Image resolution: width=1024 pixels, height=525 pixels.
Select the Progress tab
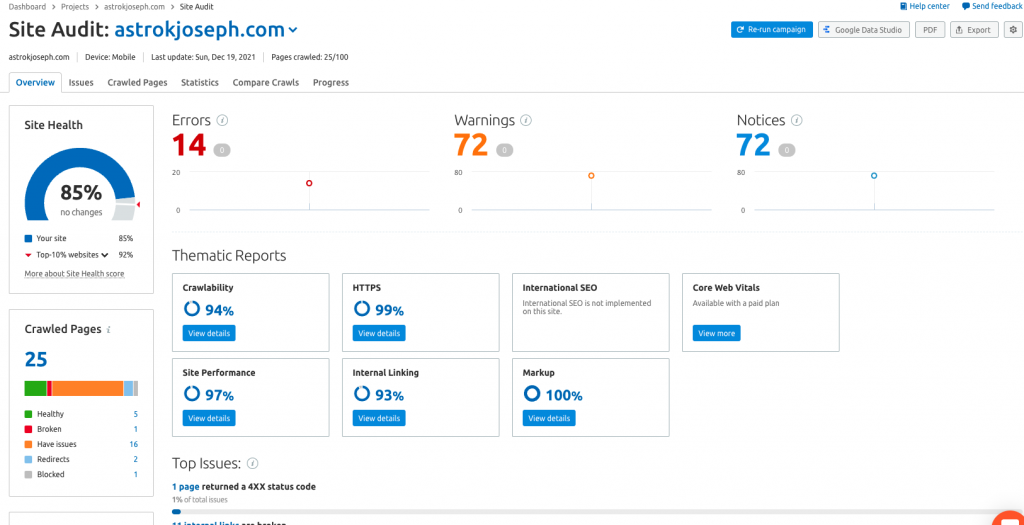point(331,83)
